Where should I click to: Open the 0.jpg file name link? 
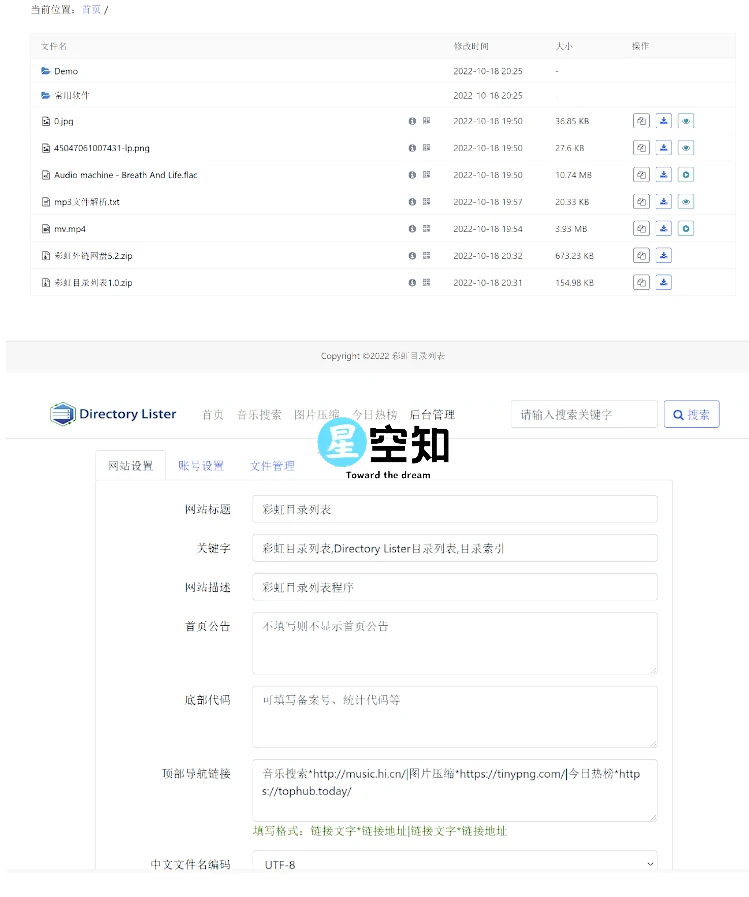[64, 121]
